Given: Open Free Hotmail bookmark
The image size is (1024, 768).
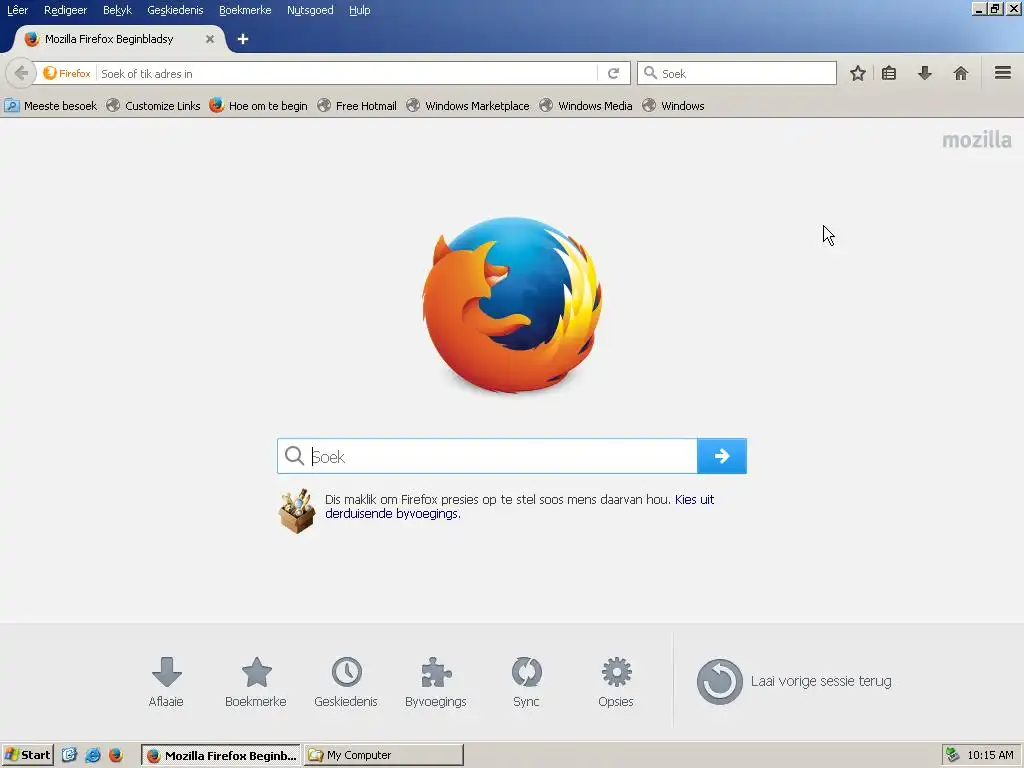Looking at the screenshot, I should (x=357, y=106).
